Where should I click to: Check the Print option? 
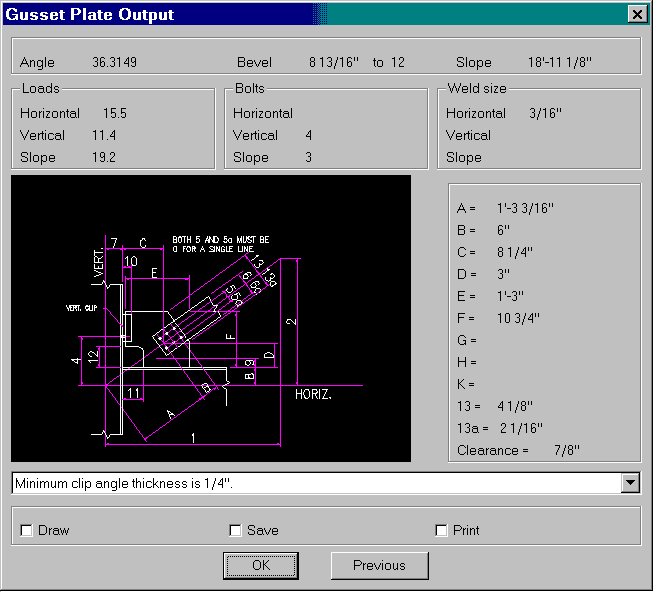[441, 530]
